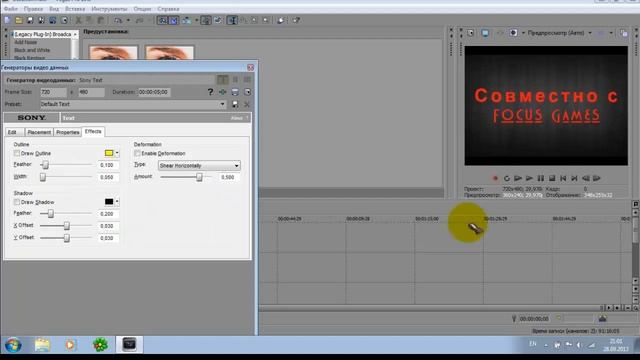Click the Vegas taskbar icon
This screenshot has width=640, height=360.
coord(129,344)
